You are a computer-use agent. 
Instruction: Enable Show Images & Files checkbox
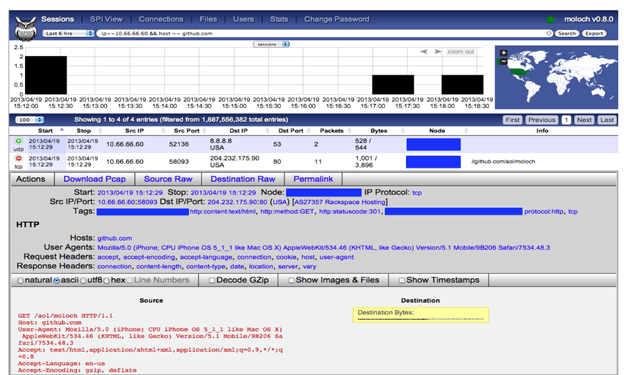[291, 281]
